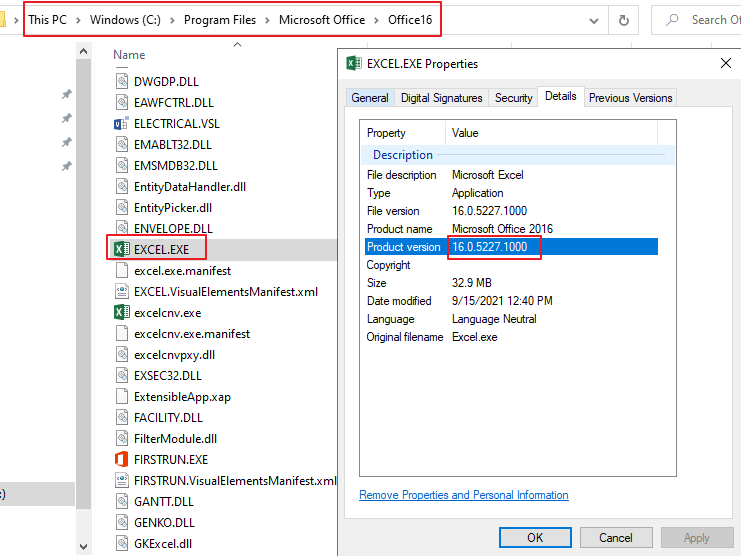Close the EXCEL.EXE Properties dialog
Screen dimensions: 741x556
725,63
